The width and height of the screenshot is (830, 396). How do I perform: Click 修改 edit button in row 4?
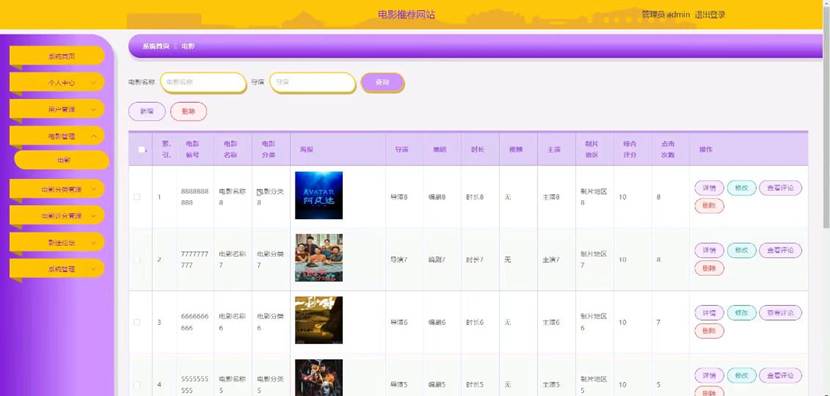click(x=742, y=375)
